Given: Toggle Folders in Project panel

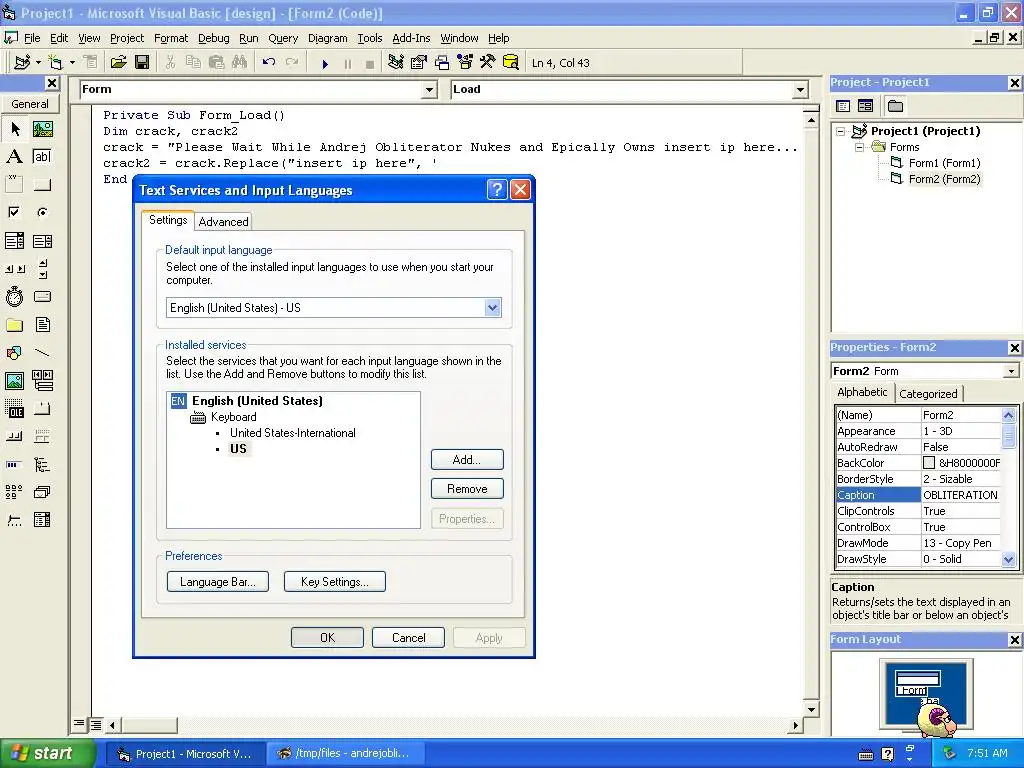Looking at the screenshot, I should coord(895,106).
